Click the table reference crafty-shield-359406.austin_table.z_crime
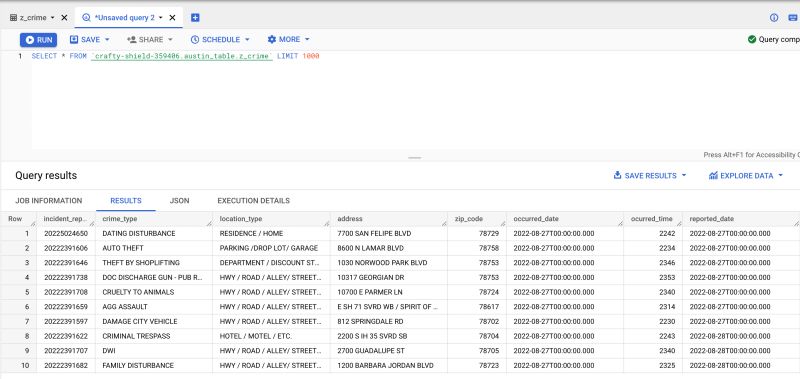Screen dimensions: 800x379 pos(182,56)
